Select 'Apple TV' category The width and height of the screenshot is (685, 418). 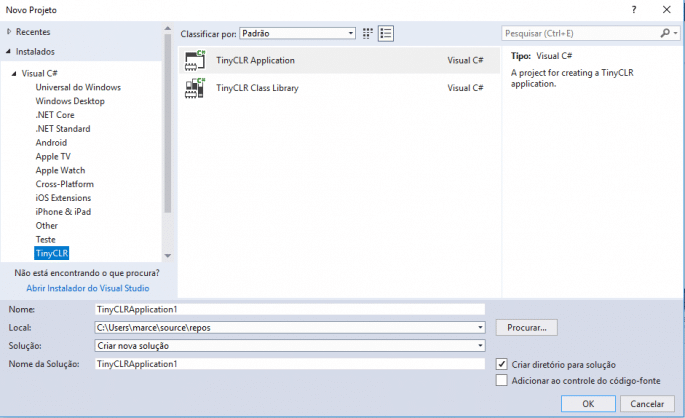click(x=53, y=156)
